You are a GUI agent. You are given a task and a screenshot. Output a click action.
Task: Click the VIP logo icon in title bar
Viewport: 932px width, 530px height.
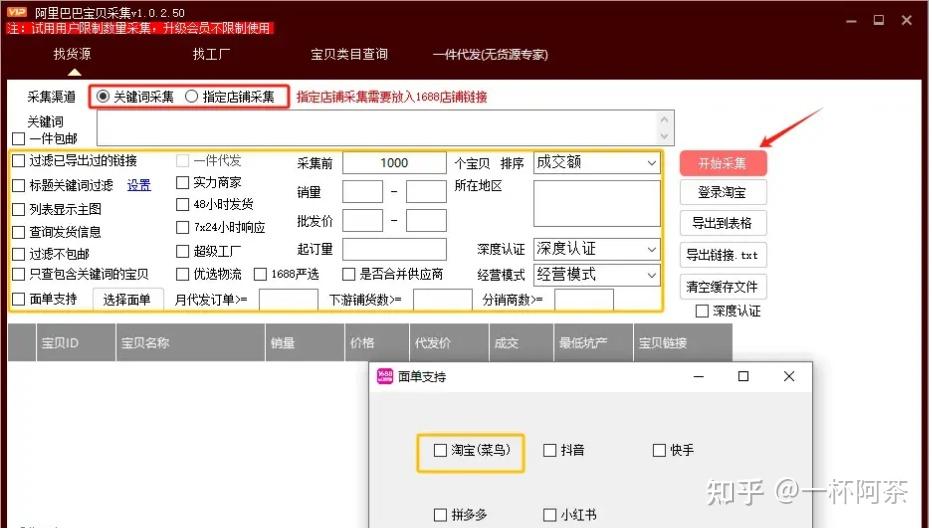[17, 12]
